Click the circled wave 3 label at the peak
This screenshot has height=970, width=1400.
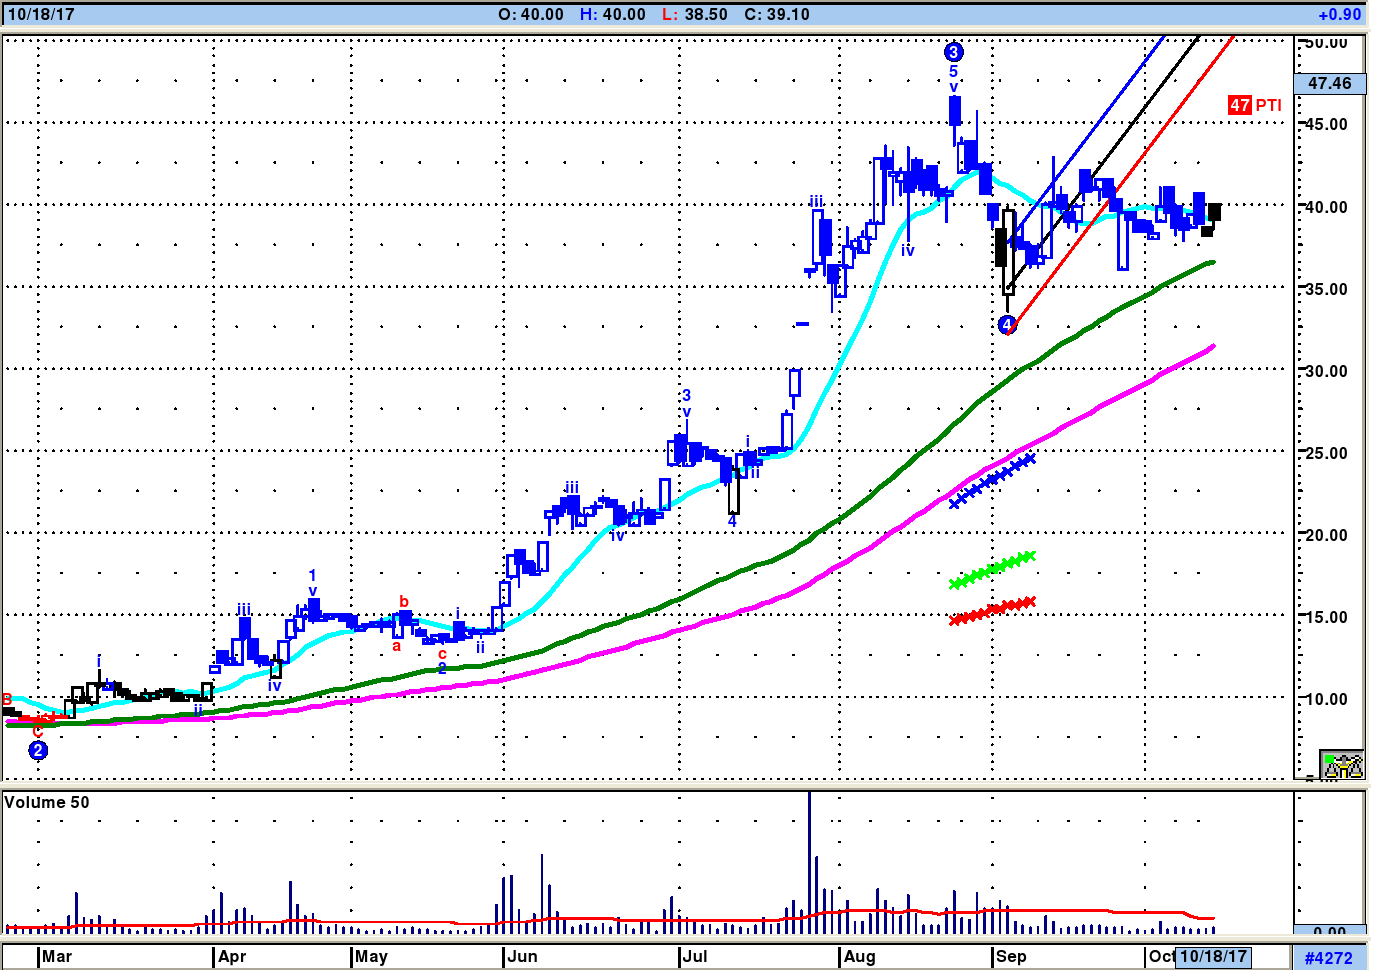point(954,52)
